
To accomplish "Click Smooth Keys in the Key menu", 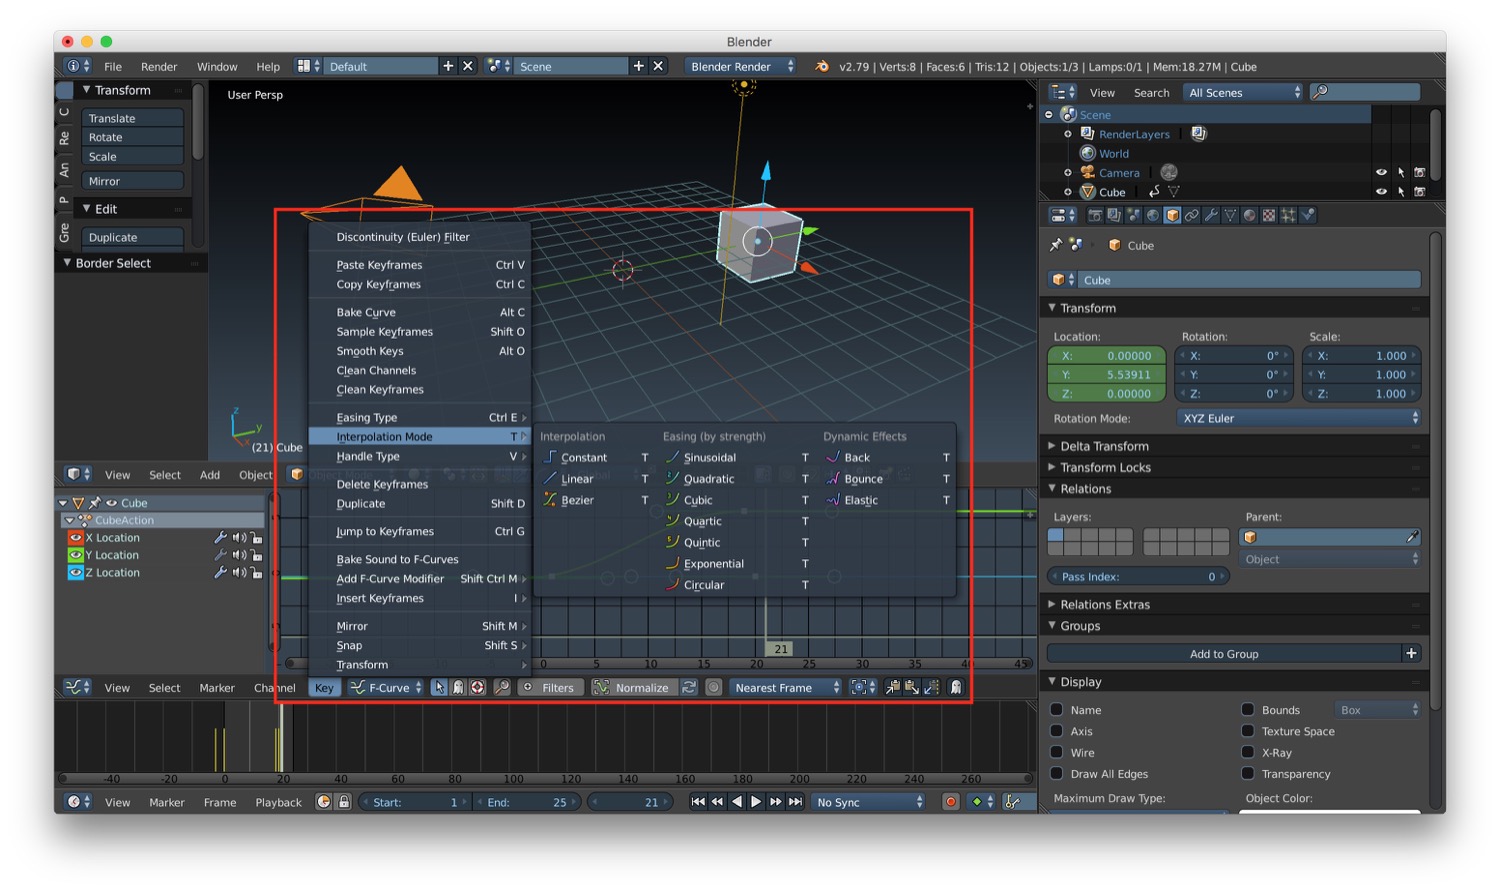I will click(x=370, y=351).
